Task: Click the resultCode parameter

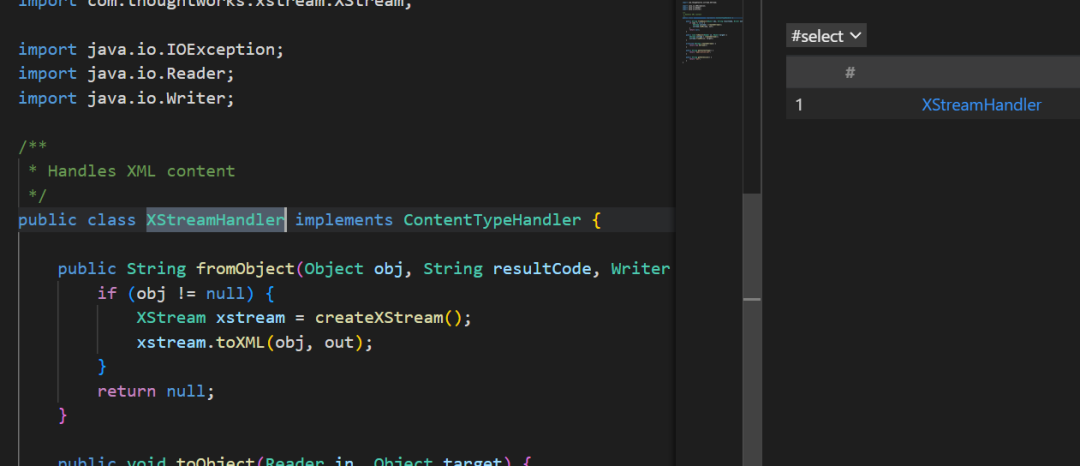Action: (x=541, y=268)
